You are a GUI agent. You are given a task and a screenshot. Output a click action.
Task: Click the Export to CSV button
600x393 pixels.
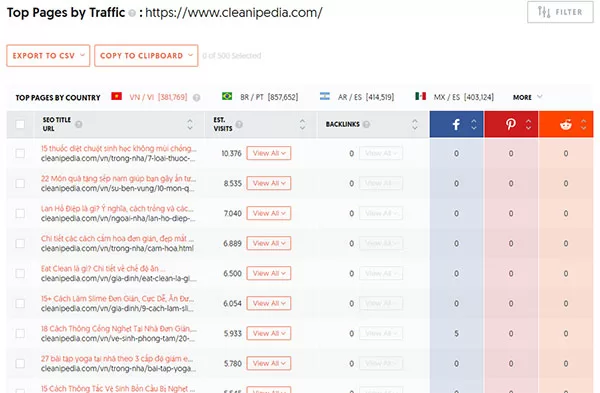48,55
